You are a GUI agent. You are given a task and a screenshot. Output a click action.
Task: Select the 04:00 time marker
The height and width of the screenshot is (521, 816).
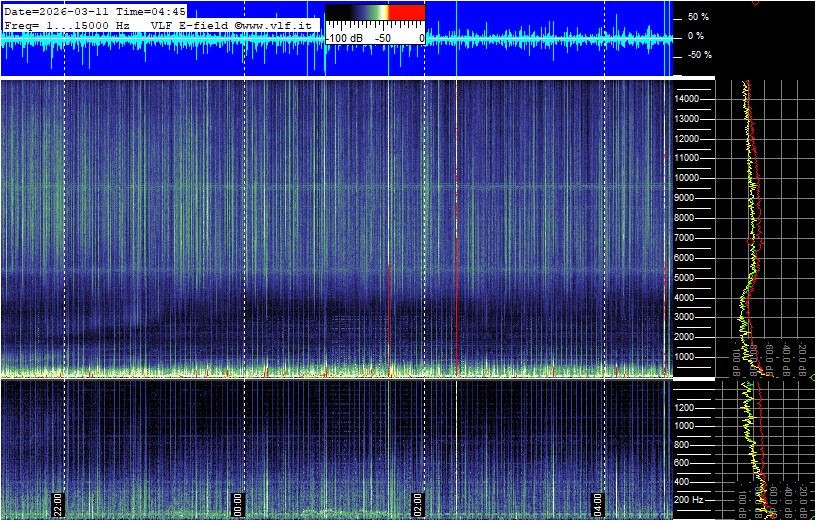point(597,502)
